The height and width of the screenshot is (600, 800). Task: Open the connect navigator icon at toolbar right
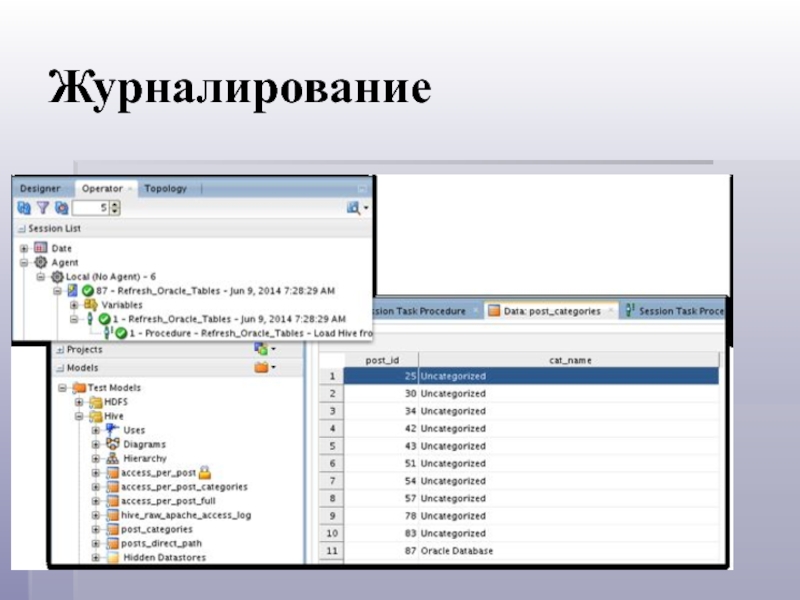pyautogui.click(x=355, y=208)
